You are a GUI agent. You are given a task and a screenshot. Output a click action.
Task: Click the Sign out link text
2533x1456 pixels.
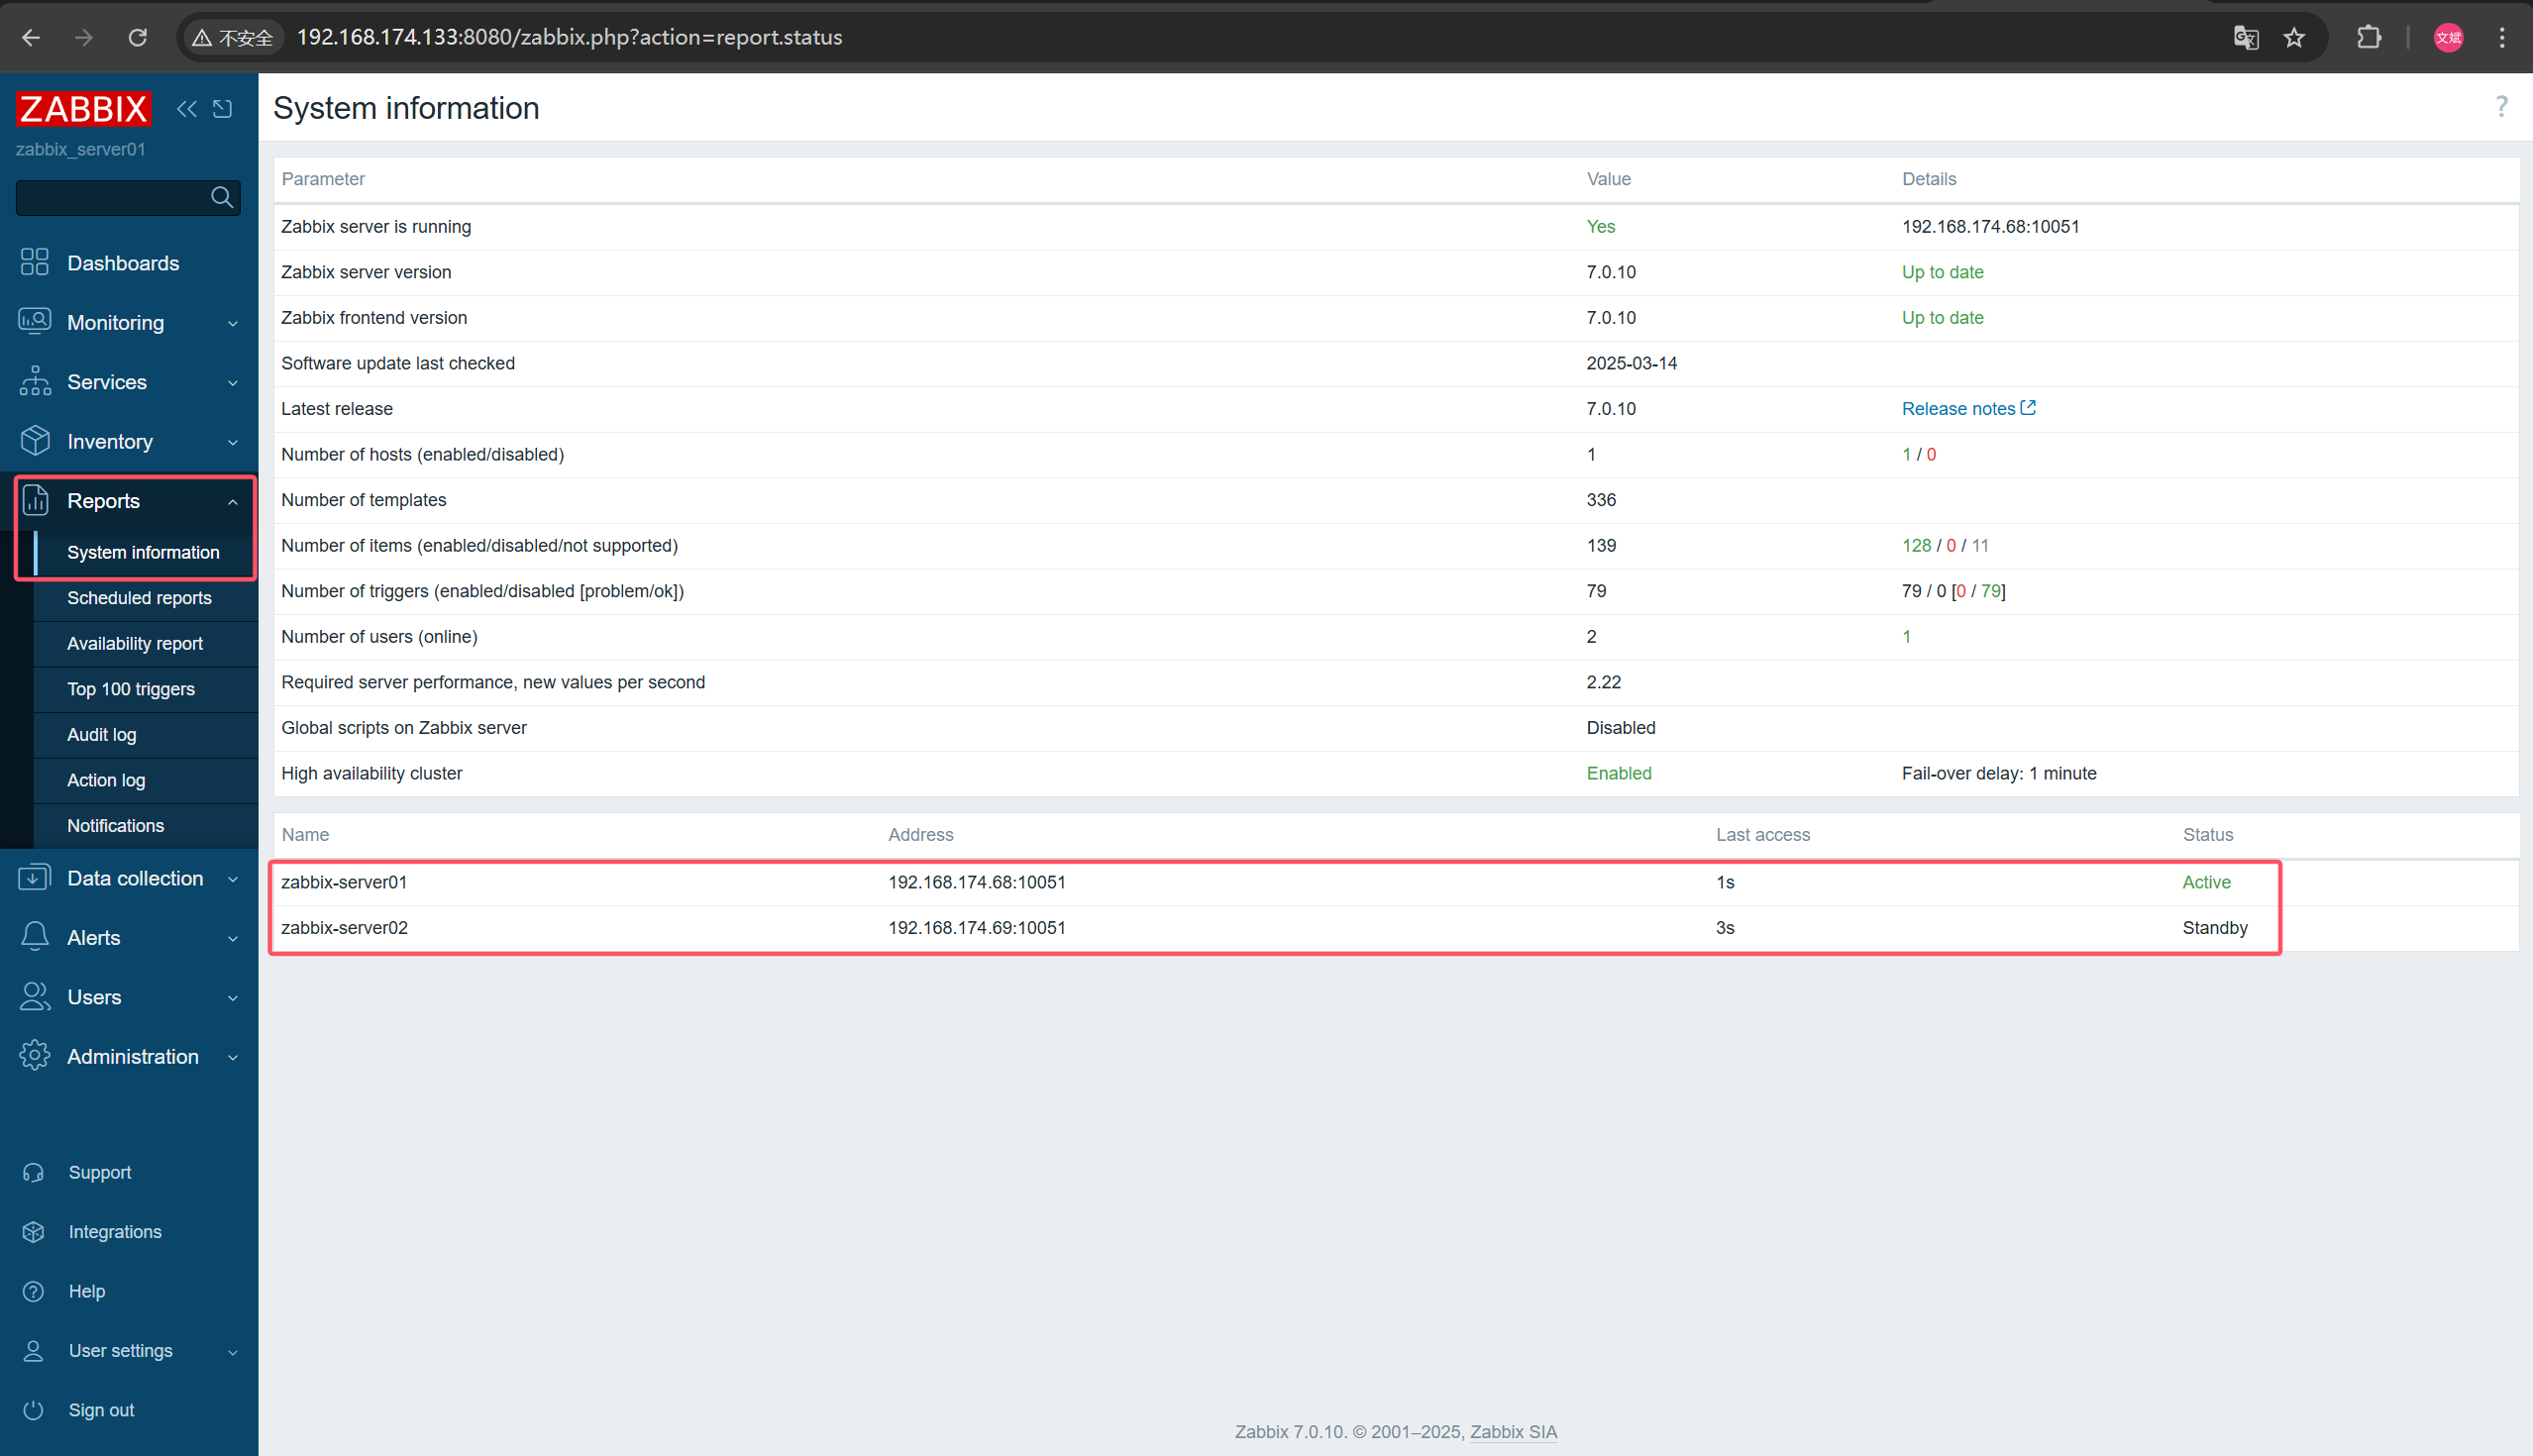pos(101,1410)
